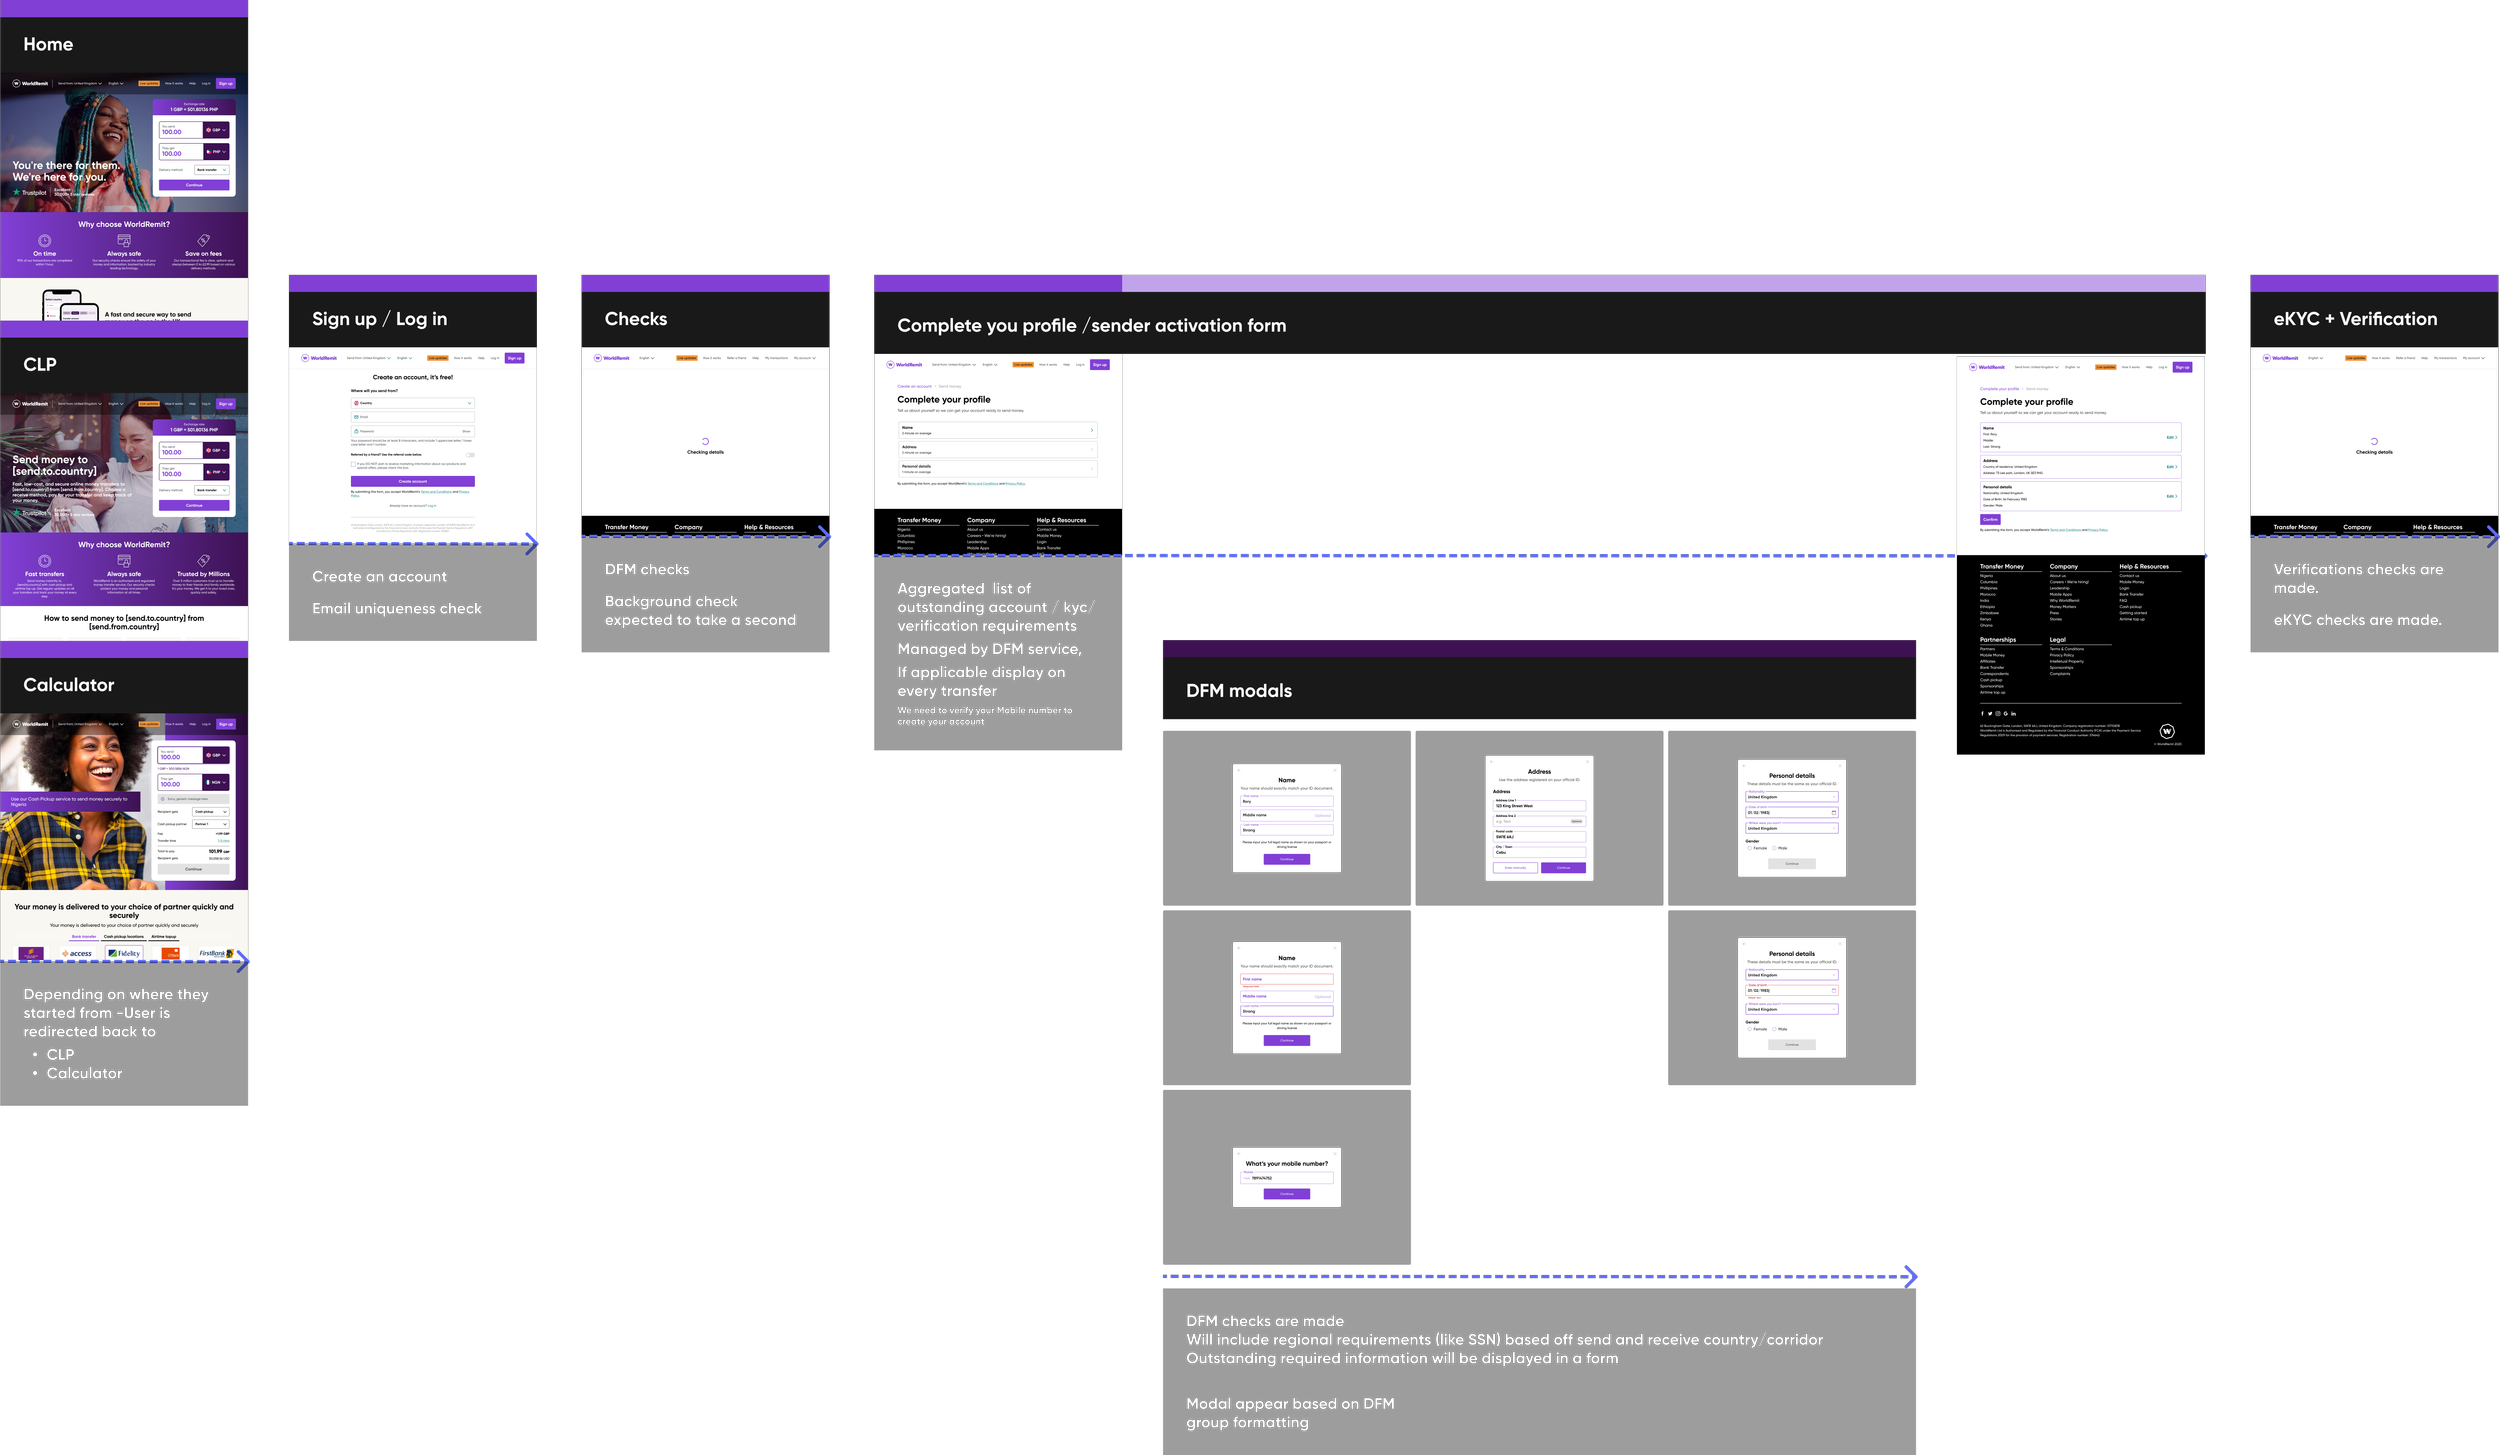Click the Always safe icon in CLP frame
Image resolution: width=2500 pixels, height=1455 pixels.
coord(124,561)
